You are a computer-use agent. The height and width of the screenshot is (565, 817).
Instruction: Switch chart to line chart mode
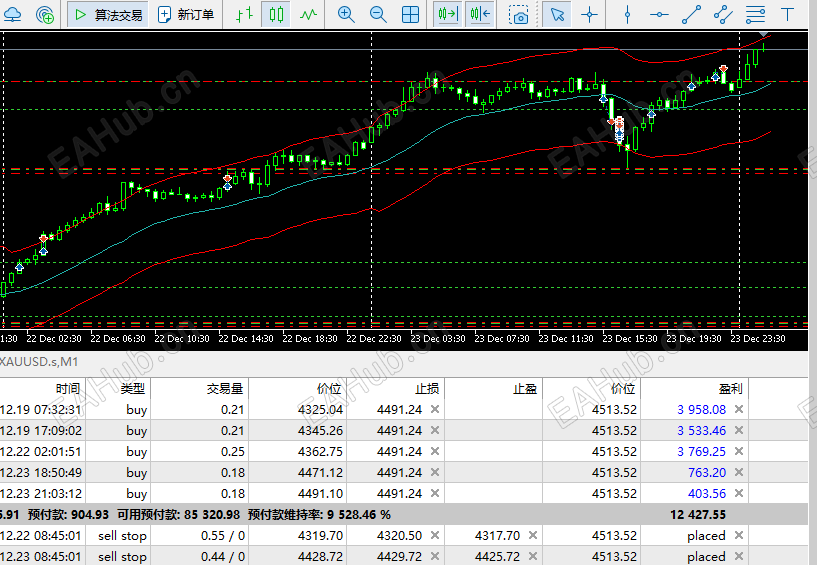click(x=308, y=14)
